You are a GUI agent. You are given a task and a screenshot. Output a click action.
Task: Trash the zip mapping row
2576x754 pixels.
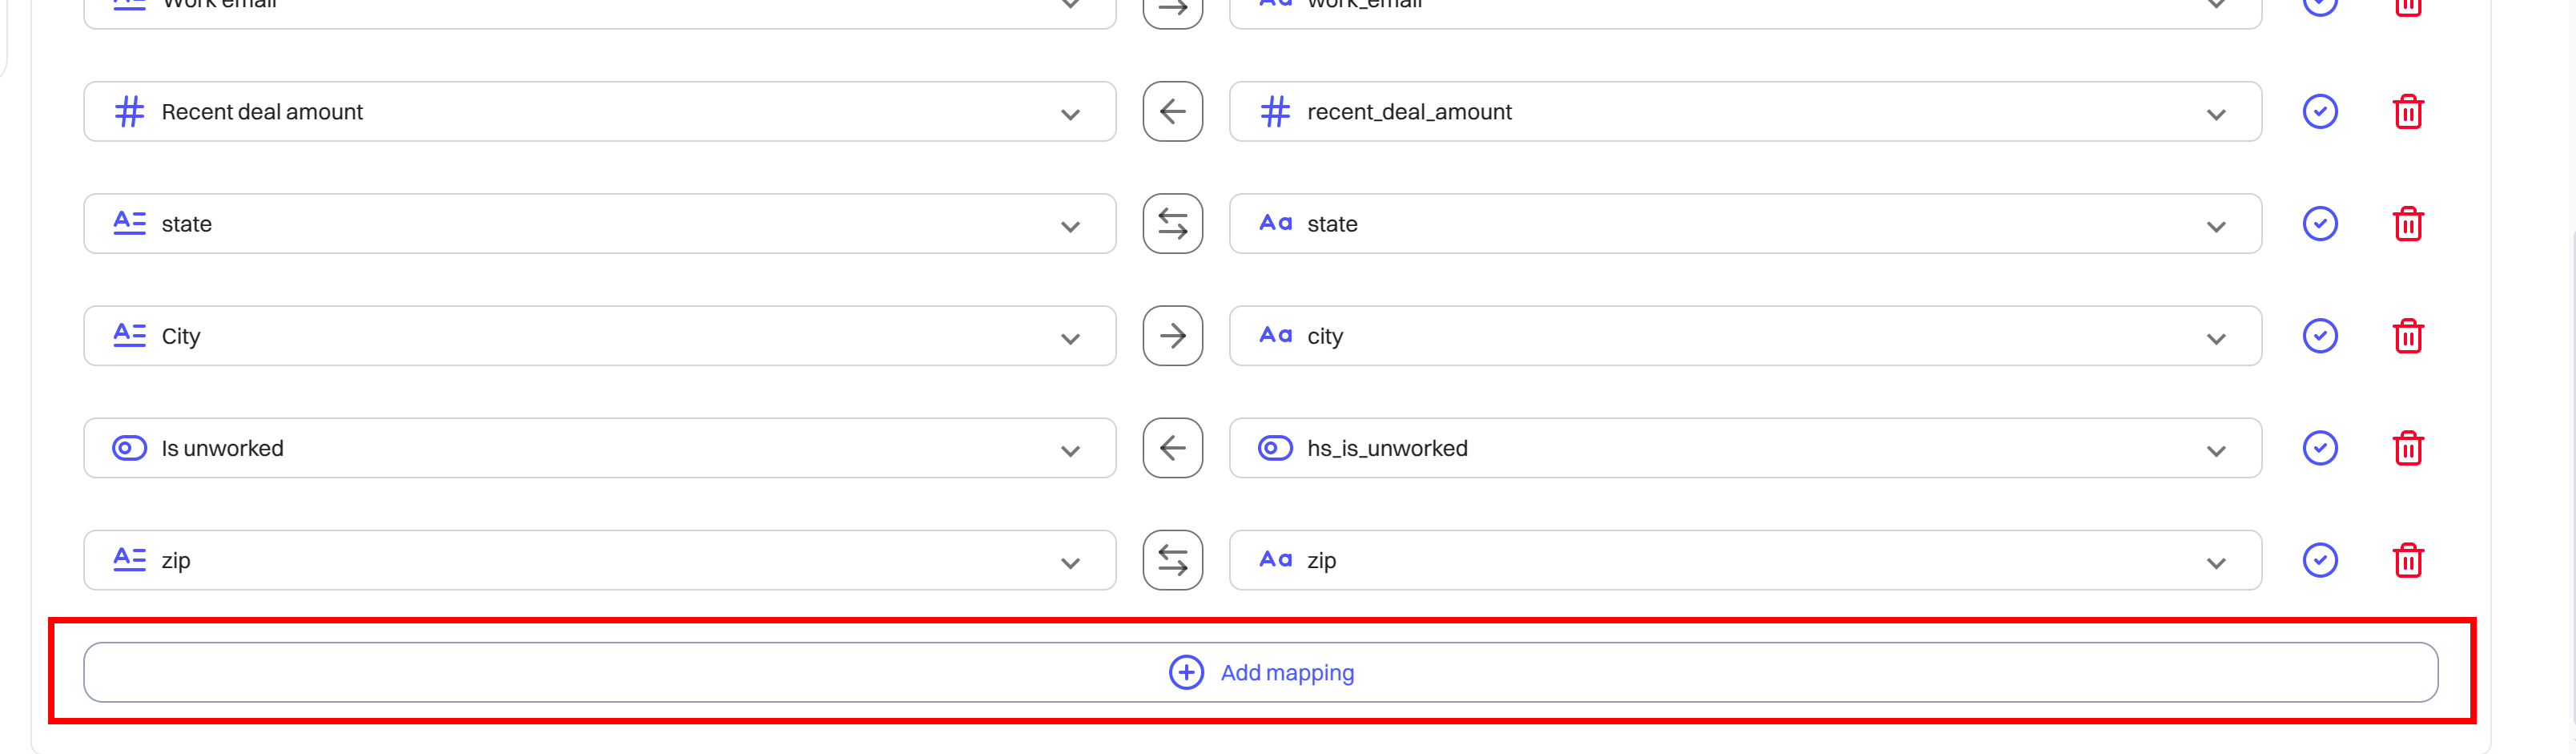tap(2408, 560)
